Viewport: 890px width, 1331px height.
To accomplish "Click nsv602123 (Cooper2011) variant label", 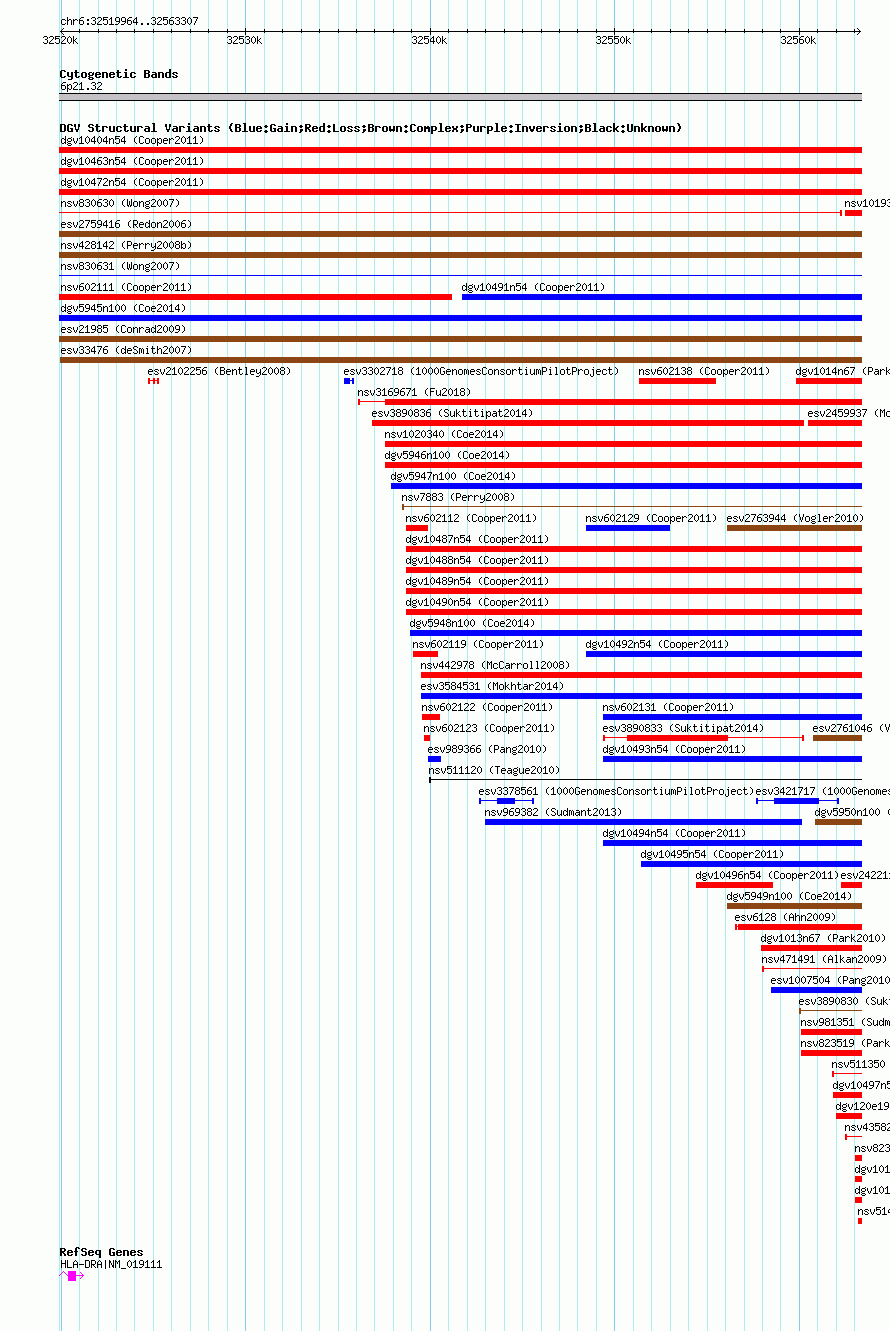I will (489, 728).
